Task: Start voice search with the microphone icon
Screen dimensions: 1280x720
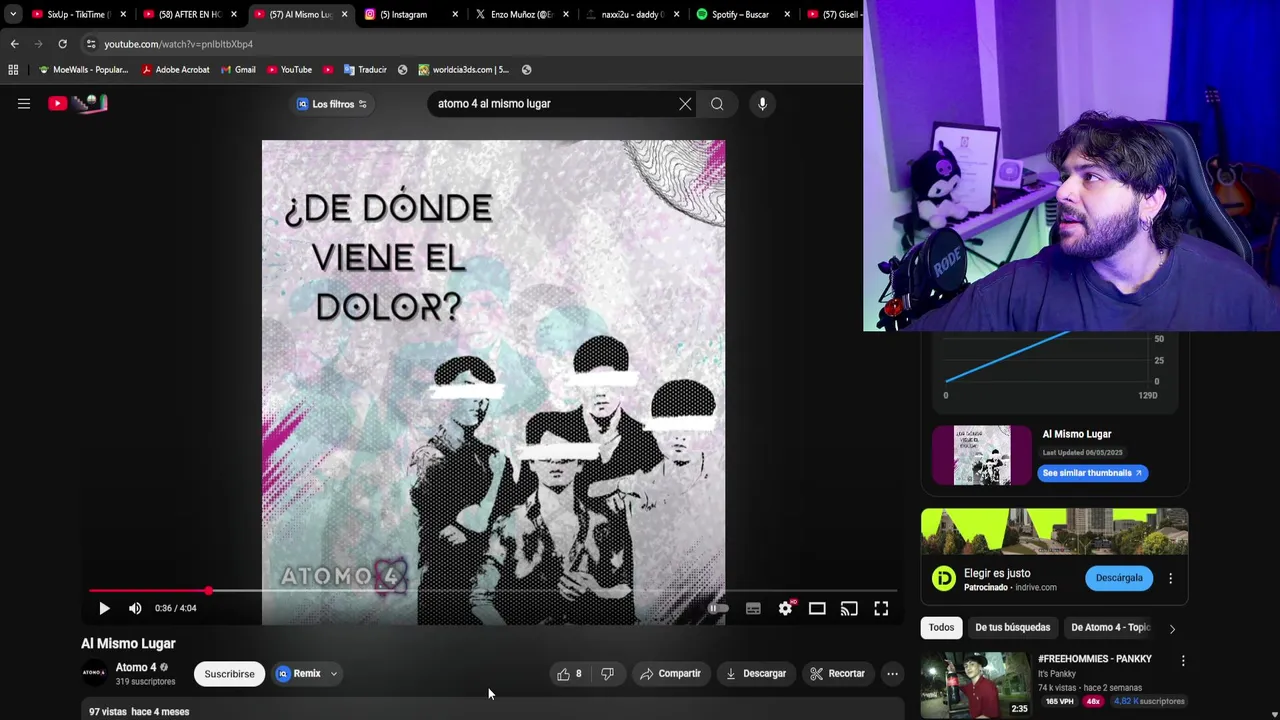Action: click(x=762, y=104)
